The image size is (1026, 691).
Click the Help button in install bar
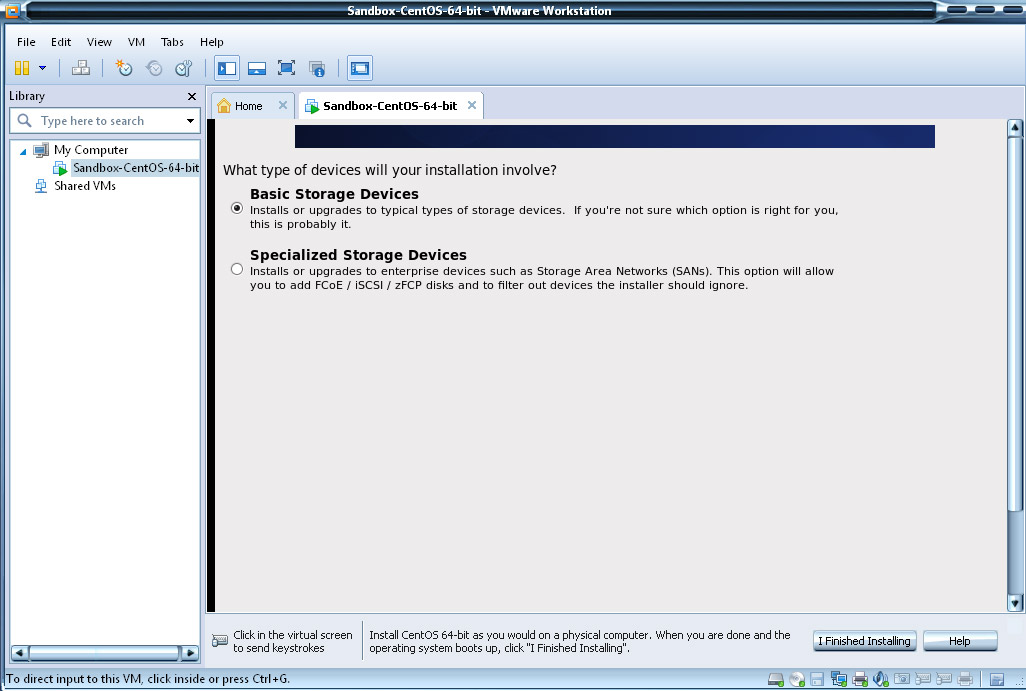959,641
